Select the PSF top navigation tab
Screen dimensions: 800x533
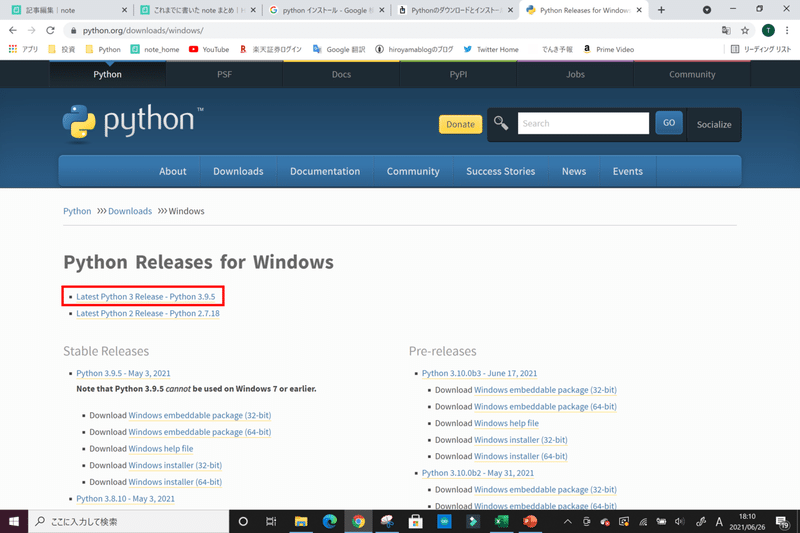click(x=224, y=74)
